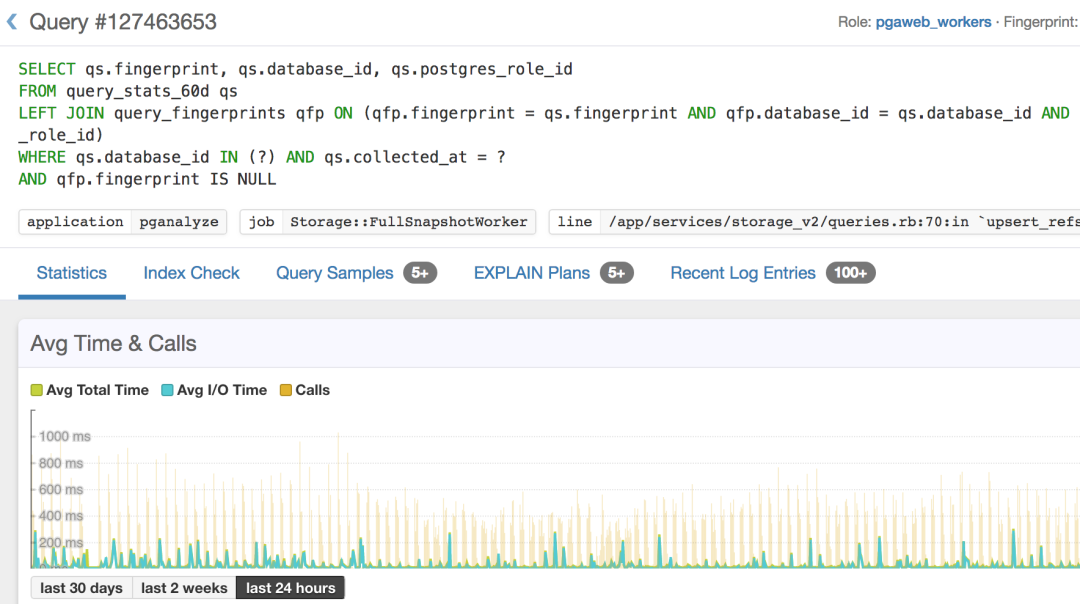1080x604 pixels.
Task: Select the last 30 days range
Action: tap(81, 588)
